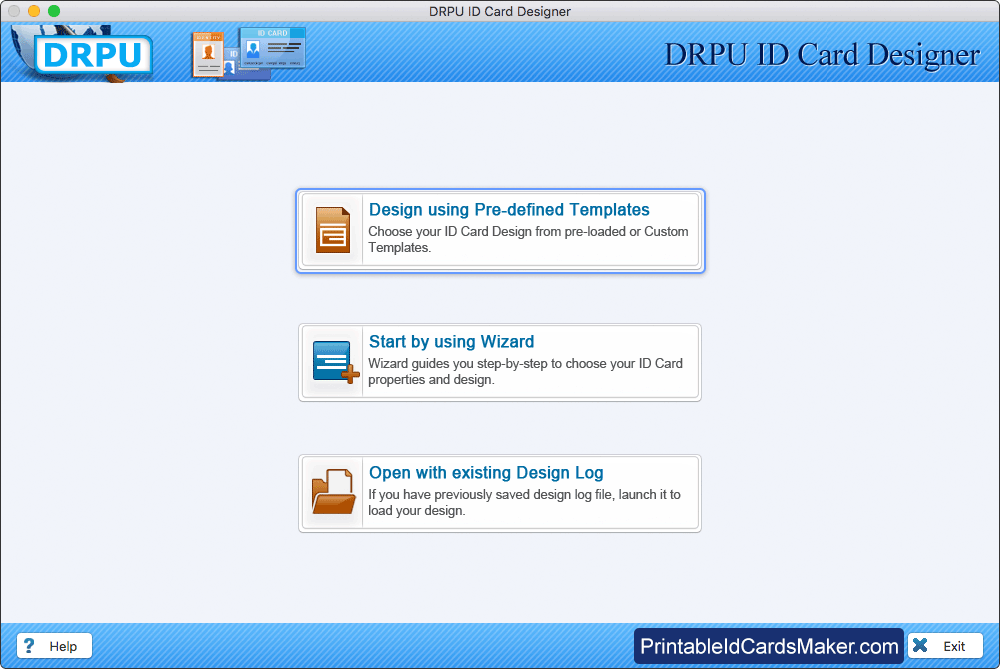This screenshot has width=1000, height=669.
Task: Click 'Choose your ID Card Design' description text
Action: (528, 239)
